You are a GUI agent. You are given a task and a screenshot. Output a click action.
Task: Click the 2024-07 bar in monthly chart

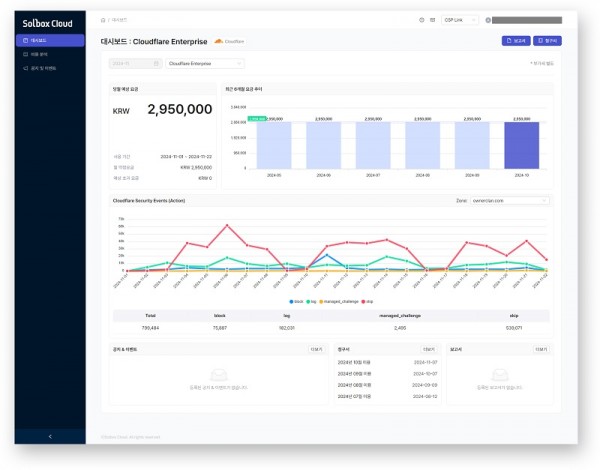point(373,145)
